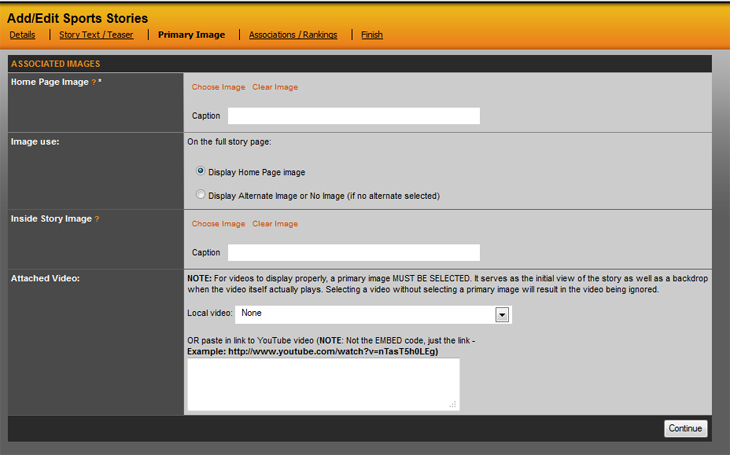Click Choose Image for Home Page Image

click(x=218, y=87)
